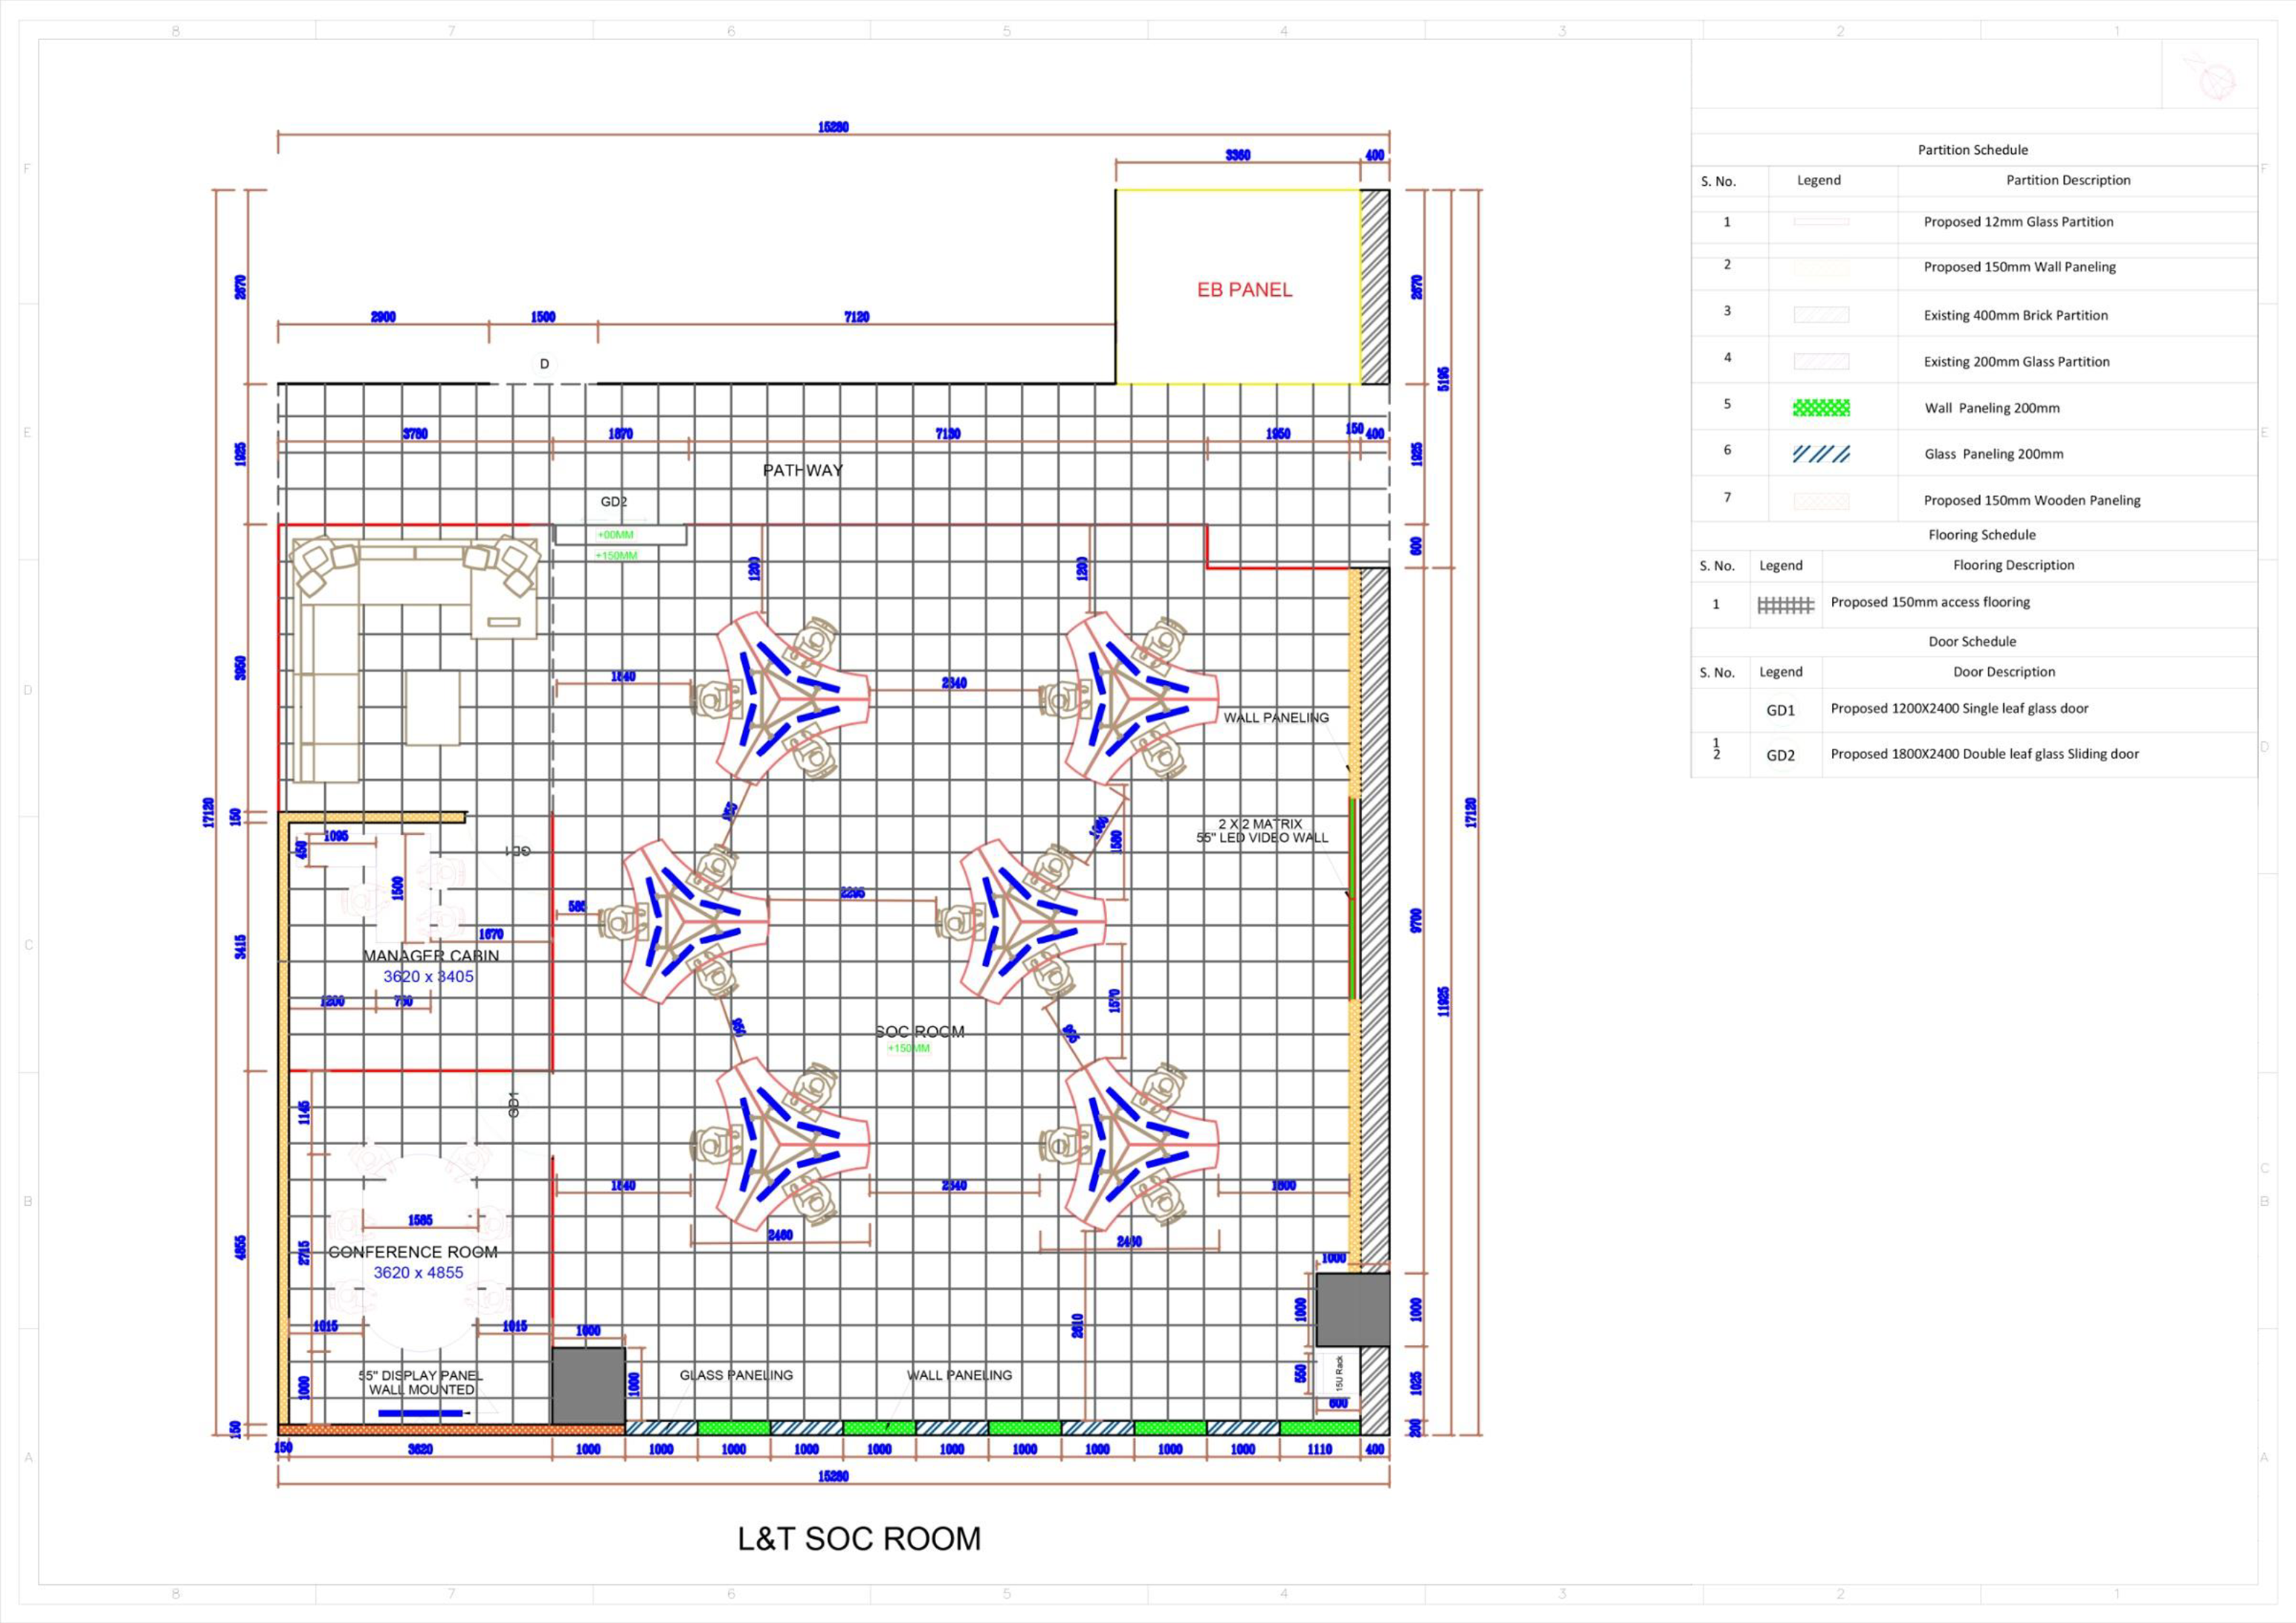Click the PATHWAY text label

point(802,470)
